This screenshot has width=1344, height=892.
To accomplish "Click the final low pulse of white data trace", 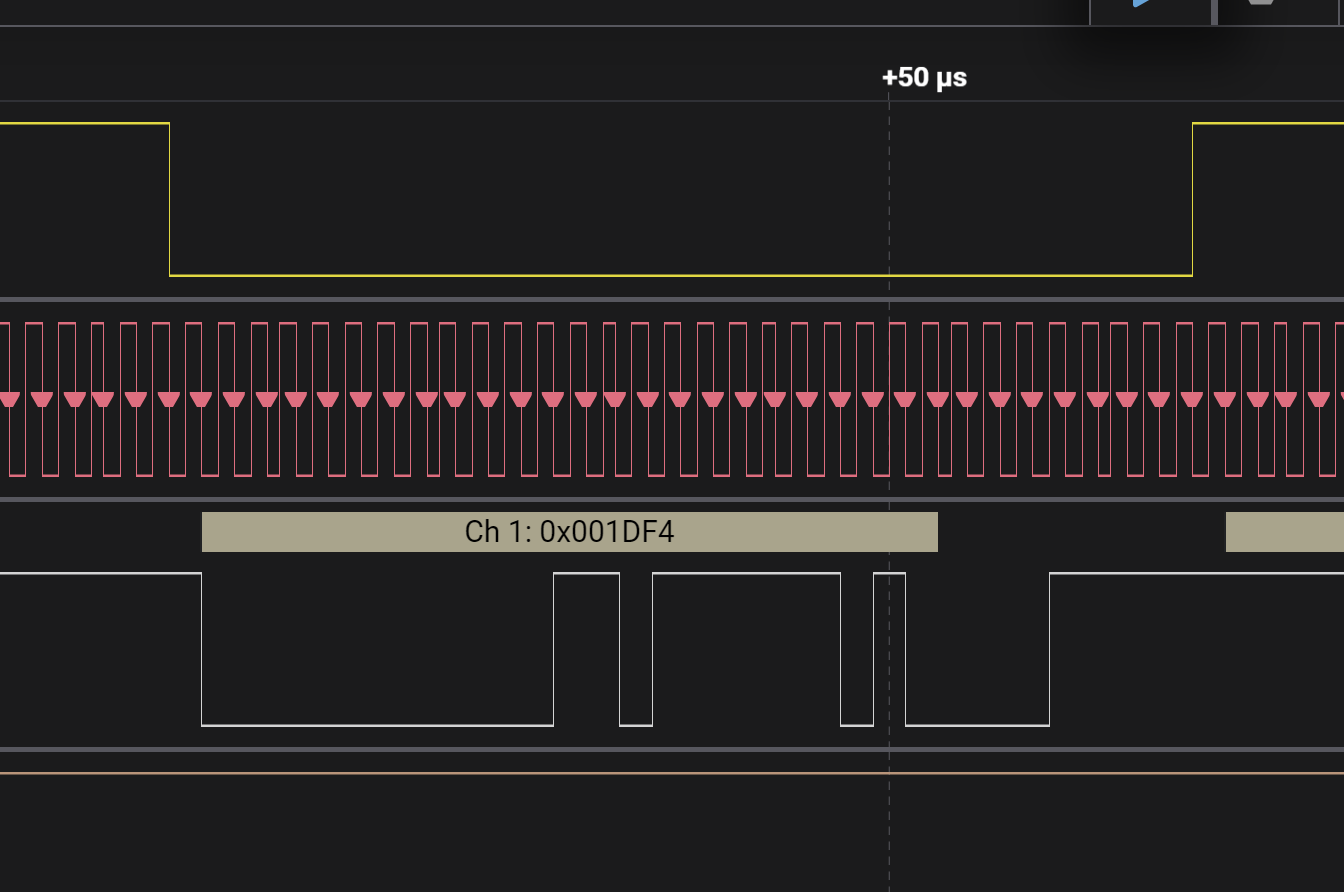I will coord(977,724).
